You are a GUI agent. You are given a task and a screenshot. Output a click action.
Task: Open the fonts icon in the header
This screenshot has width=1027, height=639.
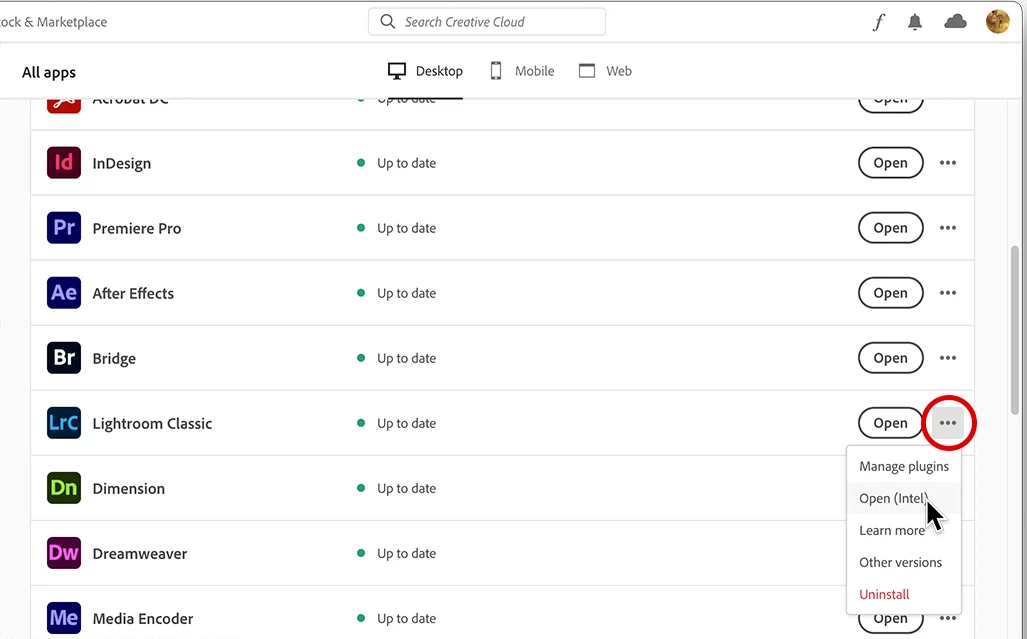(878, 22)
